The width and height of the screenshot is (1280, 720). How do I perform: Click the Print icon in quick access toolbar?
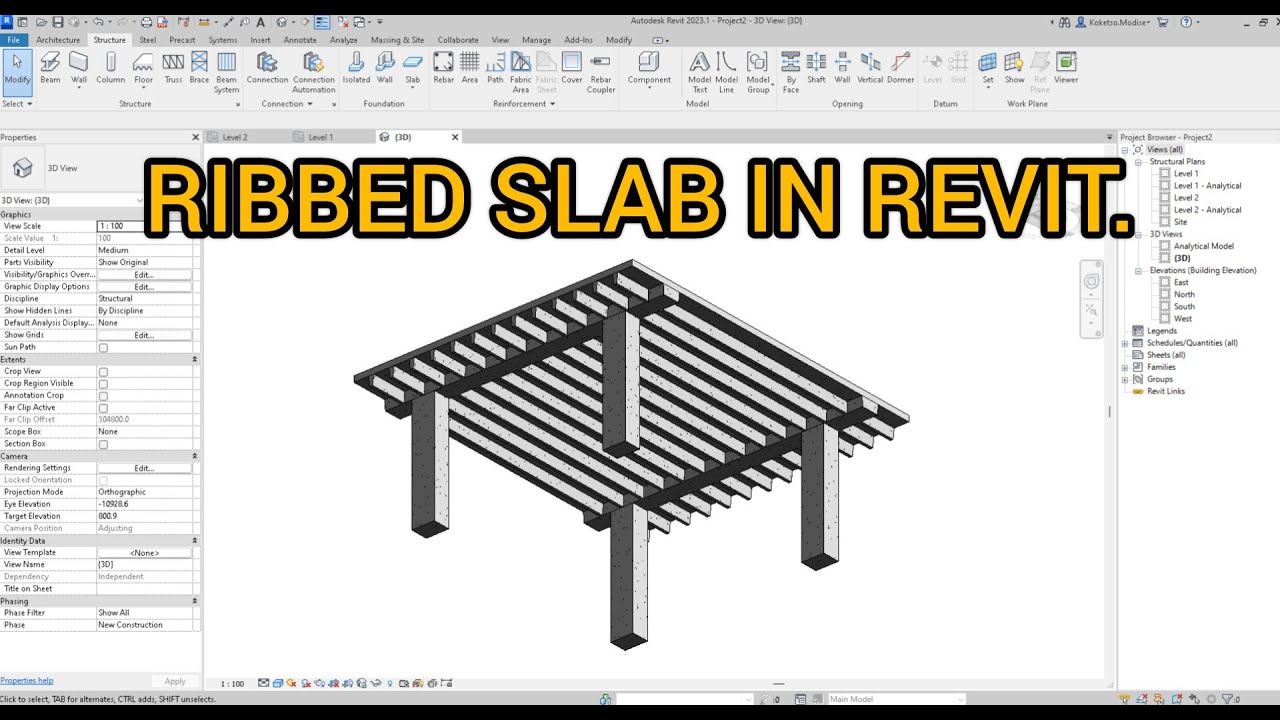[x=147, y=22]
